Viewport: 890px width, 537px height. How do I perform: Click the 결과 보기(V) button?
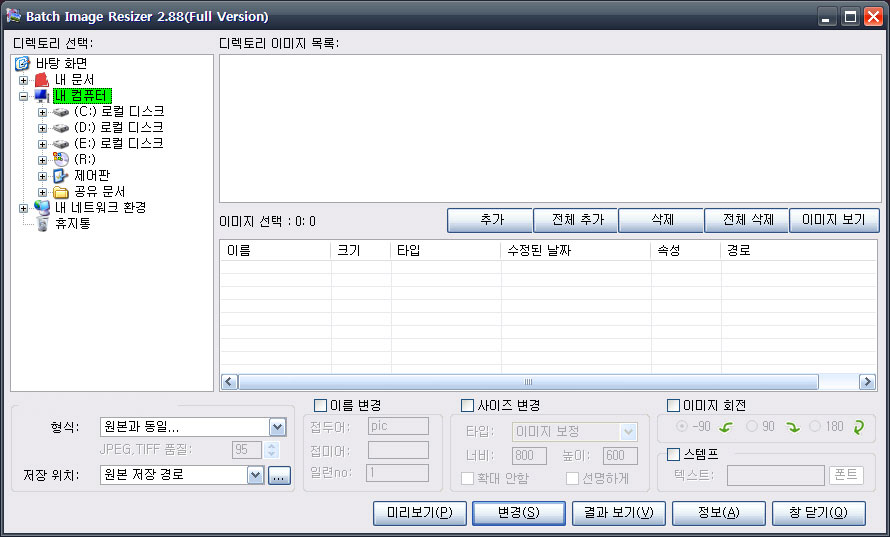coord(619,513)
